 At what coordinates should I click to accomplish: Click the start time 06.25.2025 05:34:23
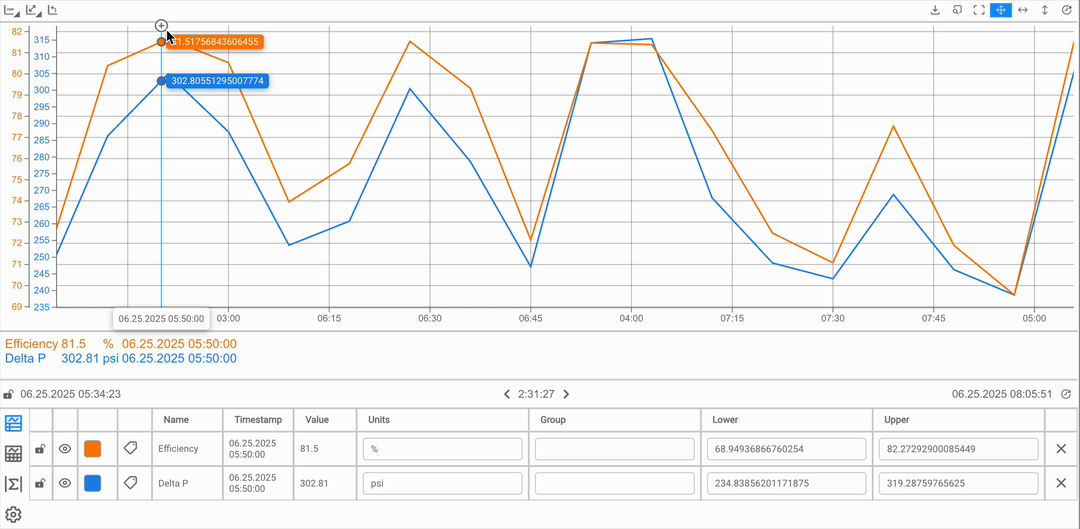[71, 395]
